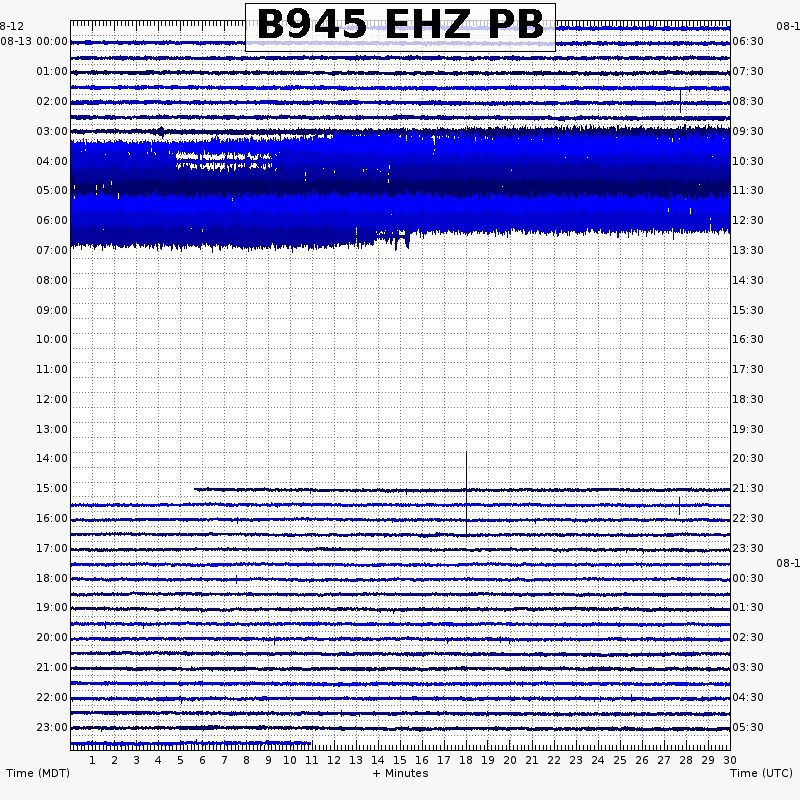The height and width of the screenshot is (800, 800).
Task: Click the 08:30 UTC time label
Action: [748, 102]
